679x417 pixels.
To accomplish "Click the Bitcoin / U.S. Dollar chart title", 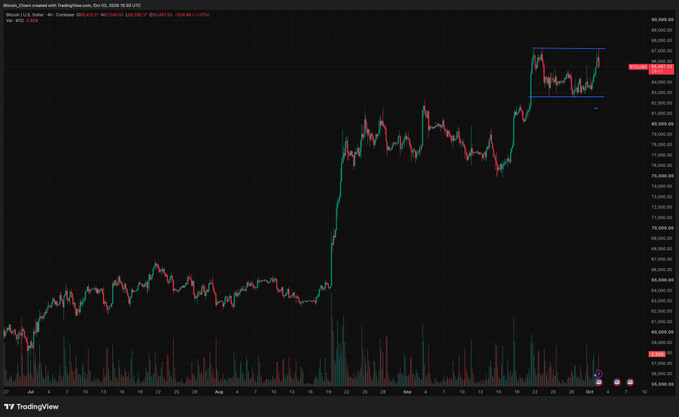I will pos(40,15).
